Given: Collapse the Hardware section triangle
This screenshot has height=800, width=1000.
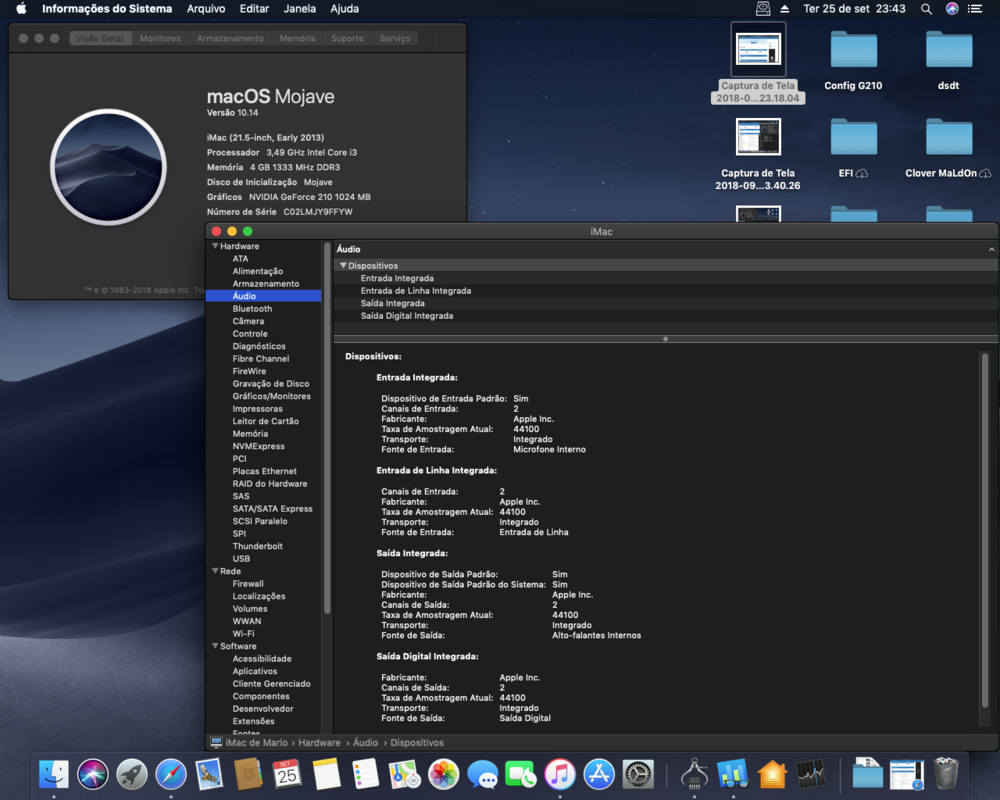Looking at the screenshot, I should (x=215, y=246).
